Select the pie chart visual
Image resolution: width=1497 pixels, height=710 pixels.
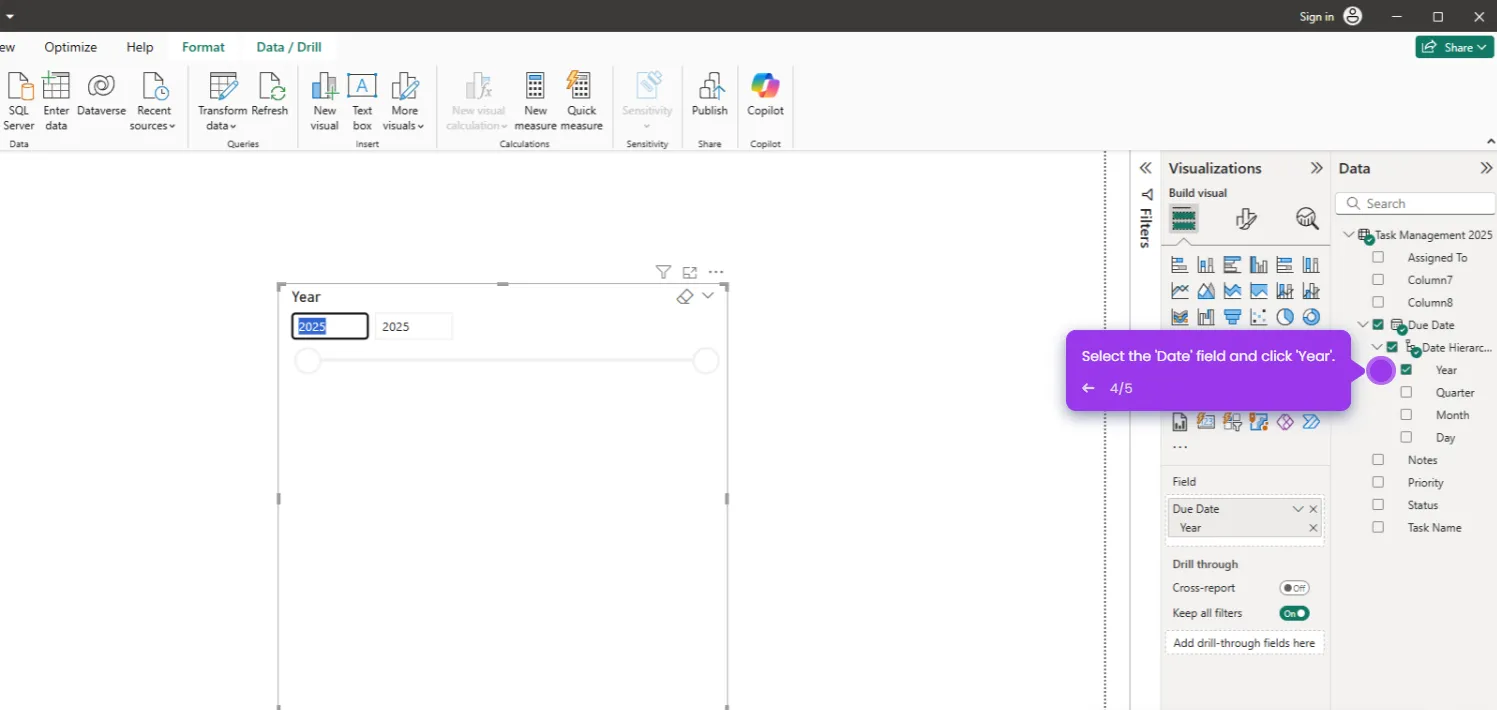(x=1284, y=317)
